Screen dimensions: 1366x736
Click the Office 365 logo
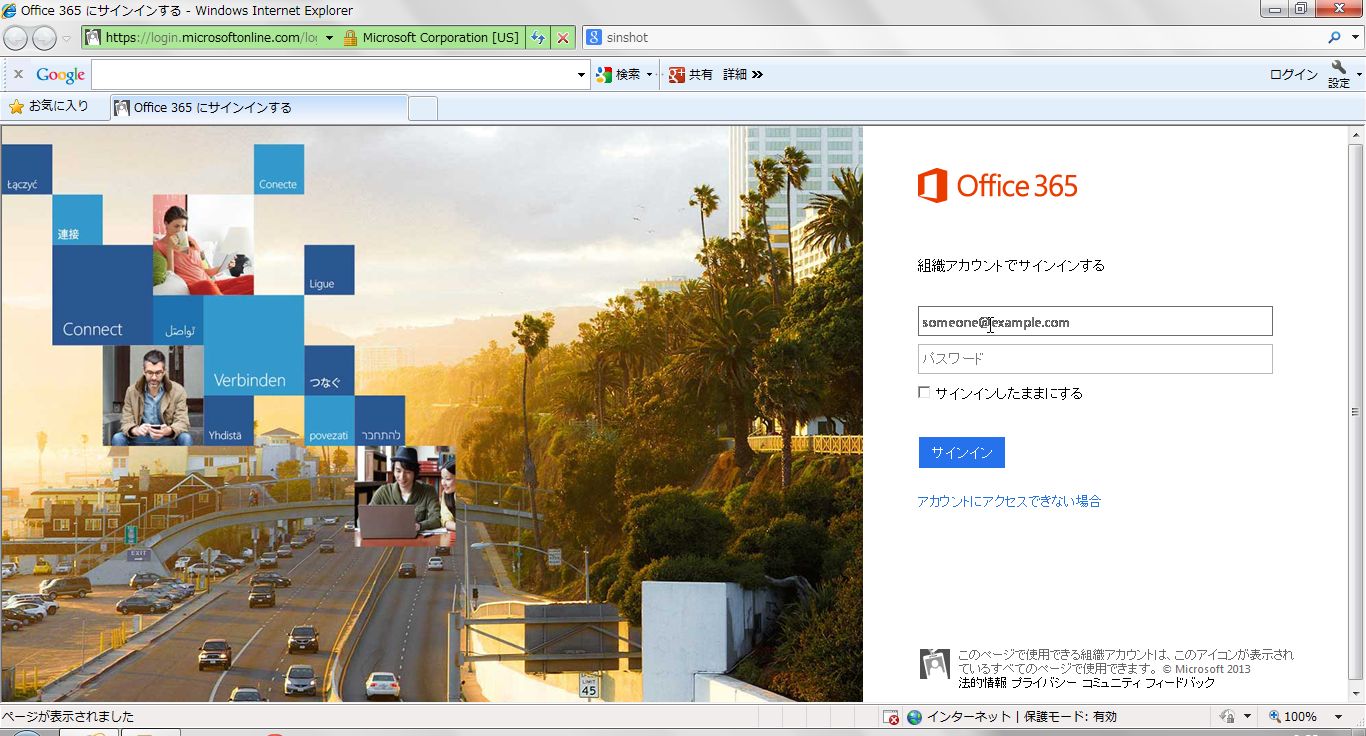click(997, 186)
